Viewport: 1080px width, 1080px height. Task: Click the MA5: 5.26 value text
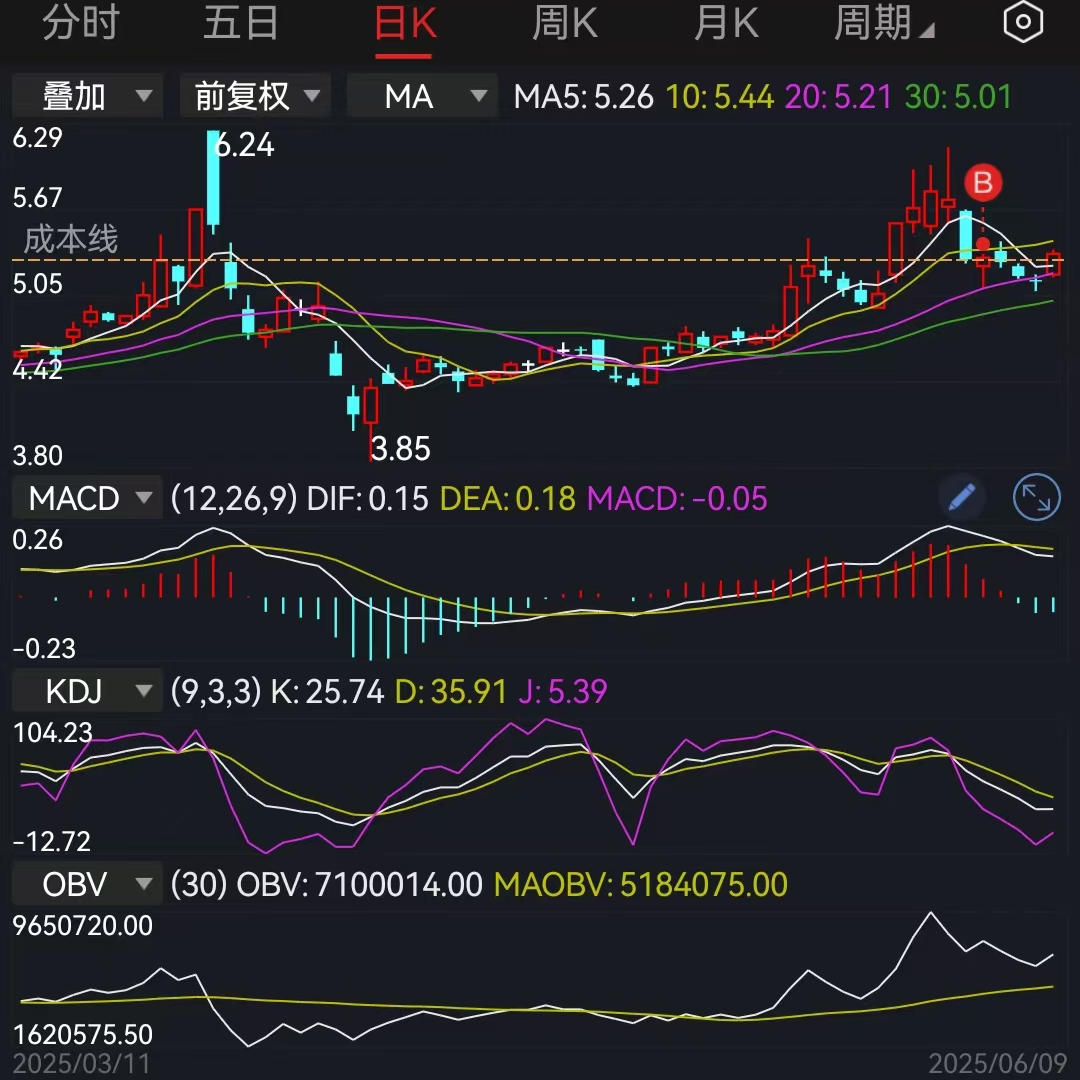[585, 96]
